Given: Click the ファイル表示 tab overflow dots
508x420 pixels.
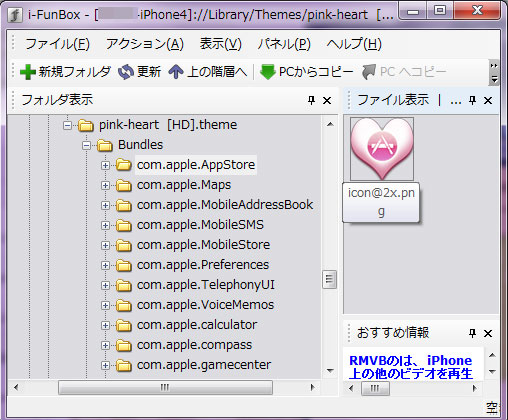Looking at the screenshot, I should click(456, 101).
